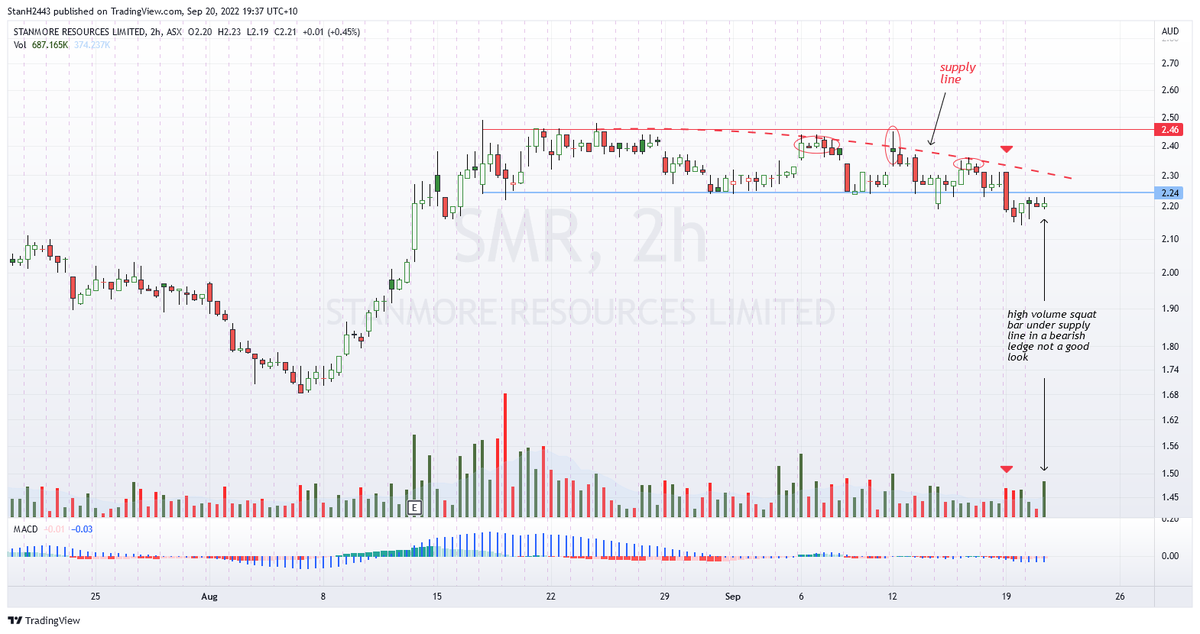Click the TradingView logo at bottom left
This screenshot has height=634, width=1200.
[x=44, y=620]
